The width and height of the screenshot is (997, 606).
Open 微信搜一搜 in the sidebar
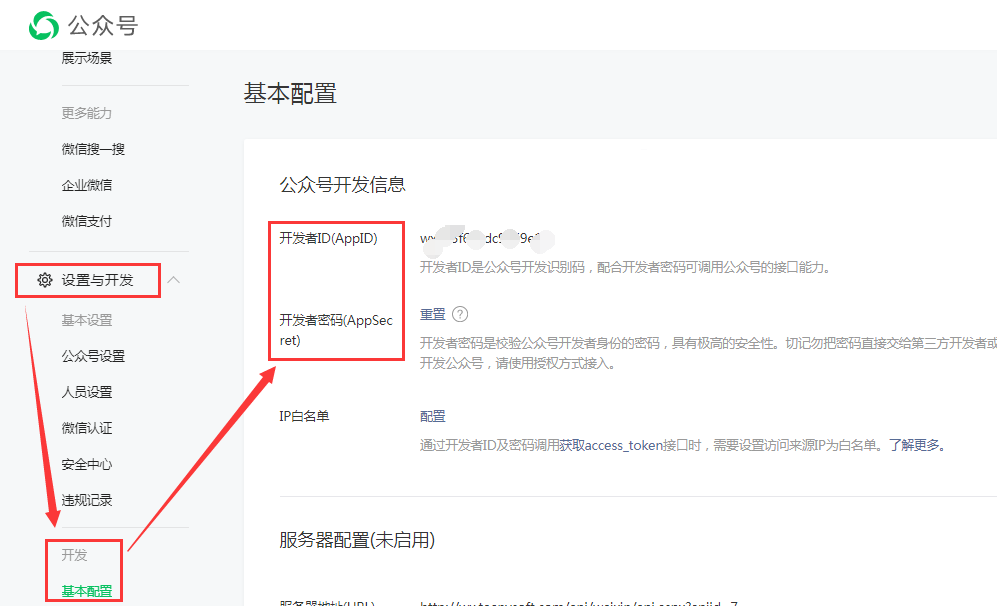pos(93,149)
